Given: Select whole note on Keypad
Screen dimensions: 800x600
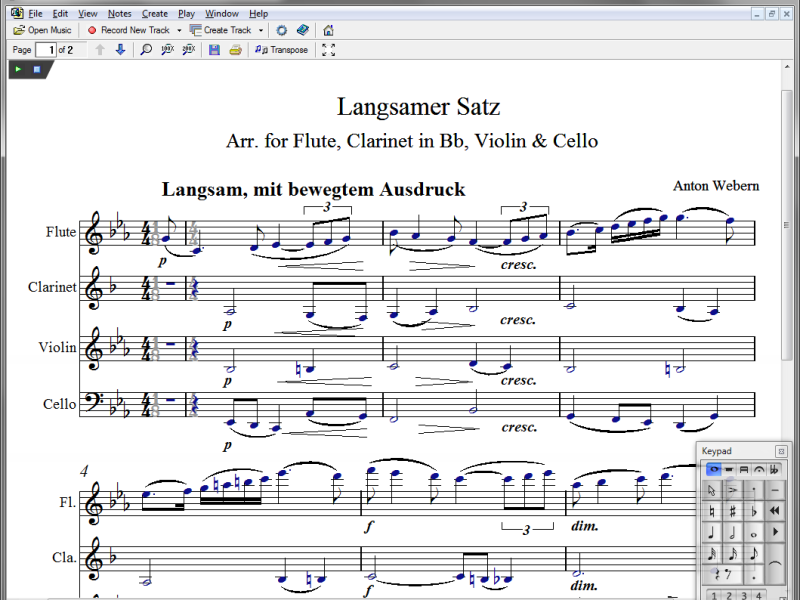Looking at the screenshot, I should tap(754, 533).
